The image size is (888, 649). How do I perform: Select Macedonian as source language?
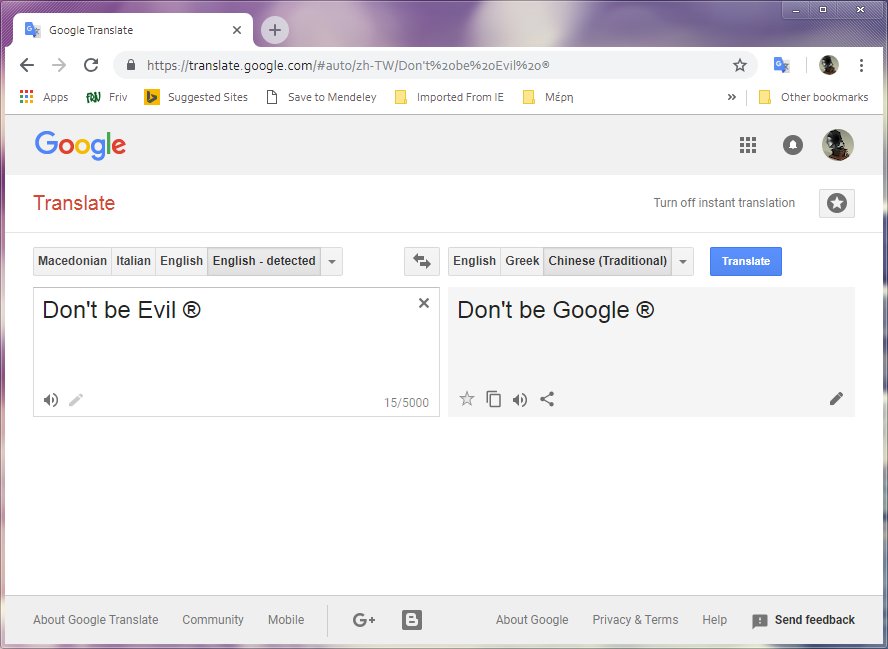click(72, 261)
